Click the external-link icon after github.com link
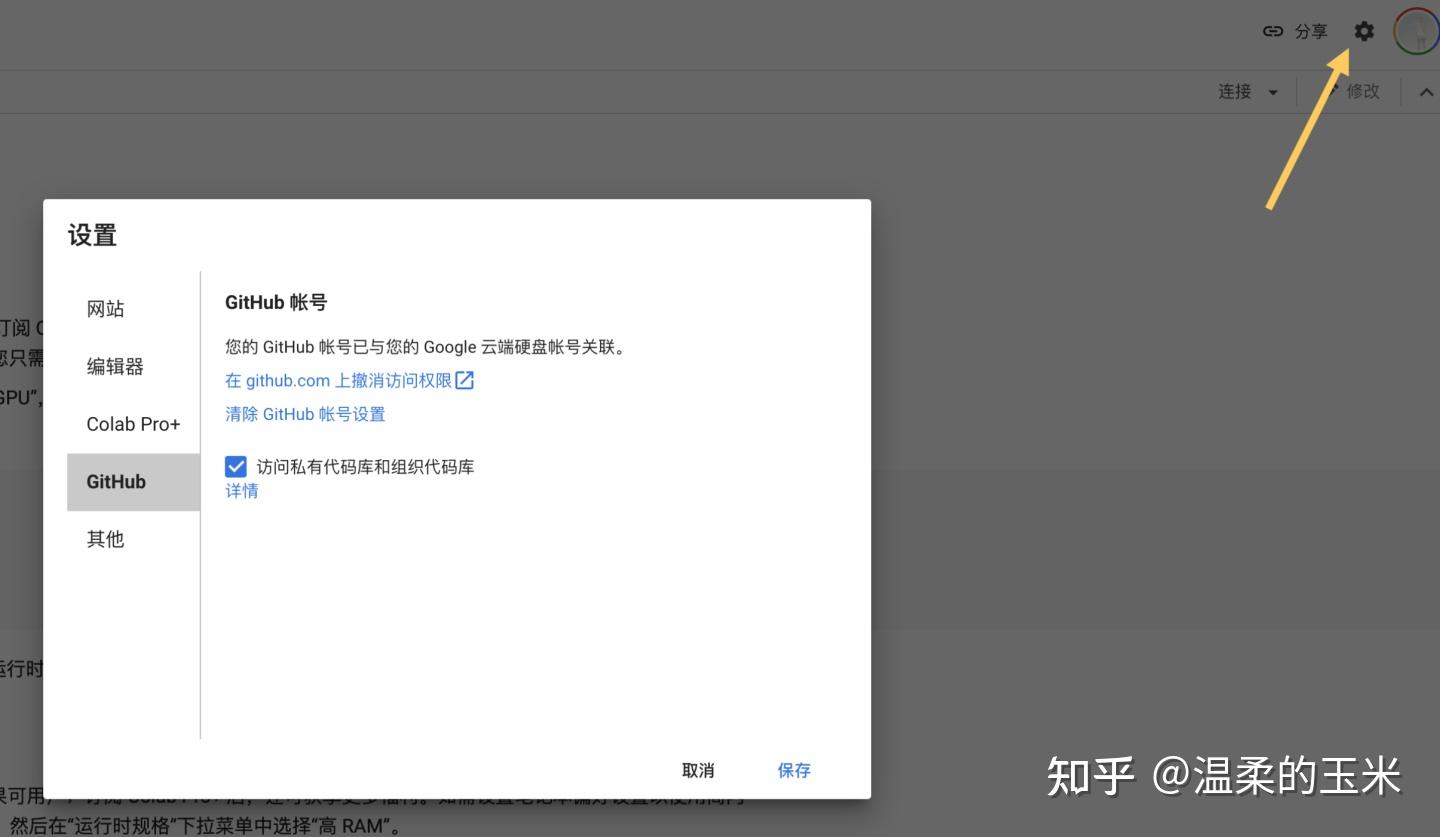Screen dimensions: 1440x837 tap(464, 380)
